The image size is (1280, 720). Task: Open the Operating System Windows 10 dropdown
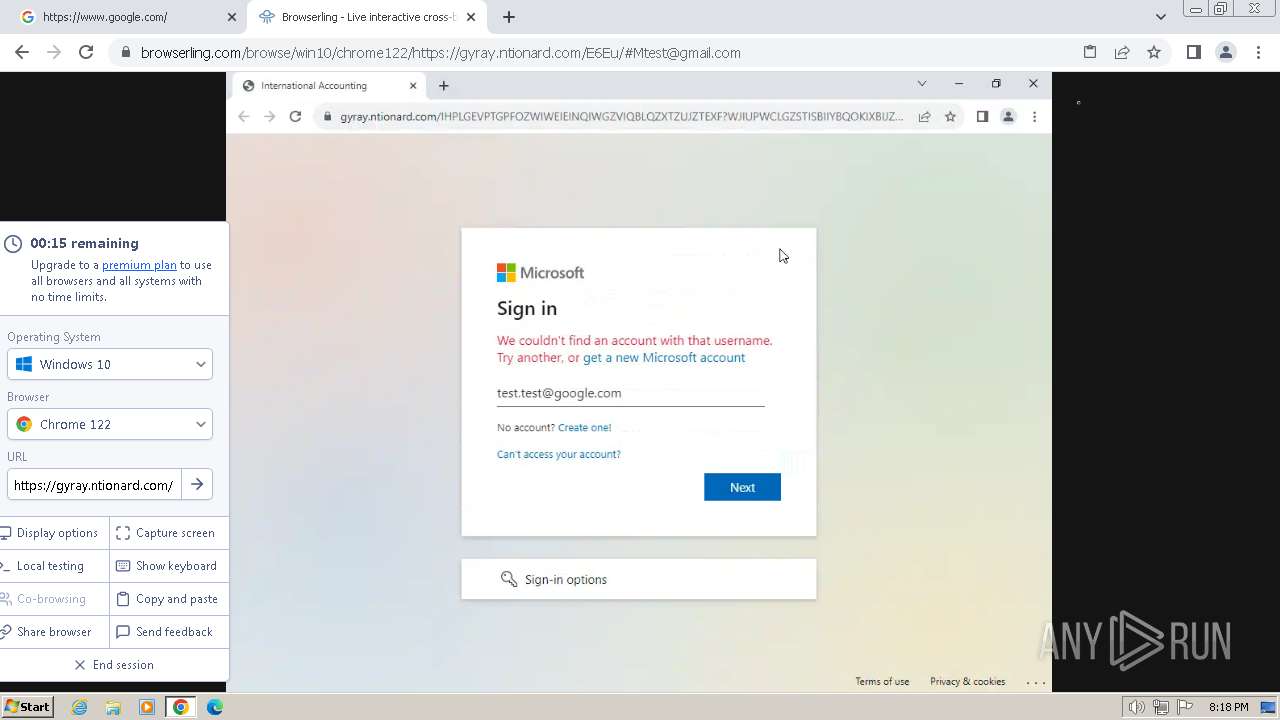click(110, 365)
